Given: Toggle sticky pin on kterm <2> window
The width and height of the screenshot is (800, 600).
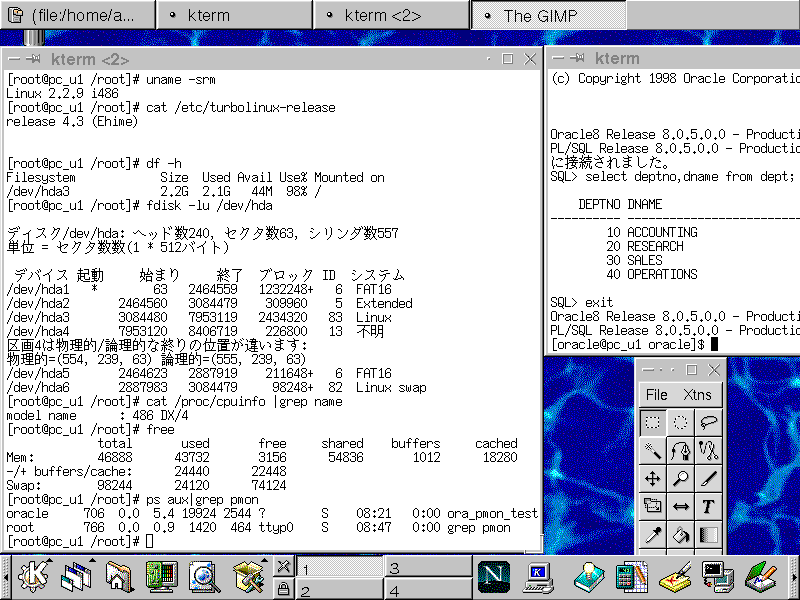Looking at the screenshot, I should (x=34, y=59).
